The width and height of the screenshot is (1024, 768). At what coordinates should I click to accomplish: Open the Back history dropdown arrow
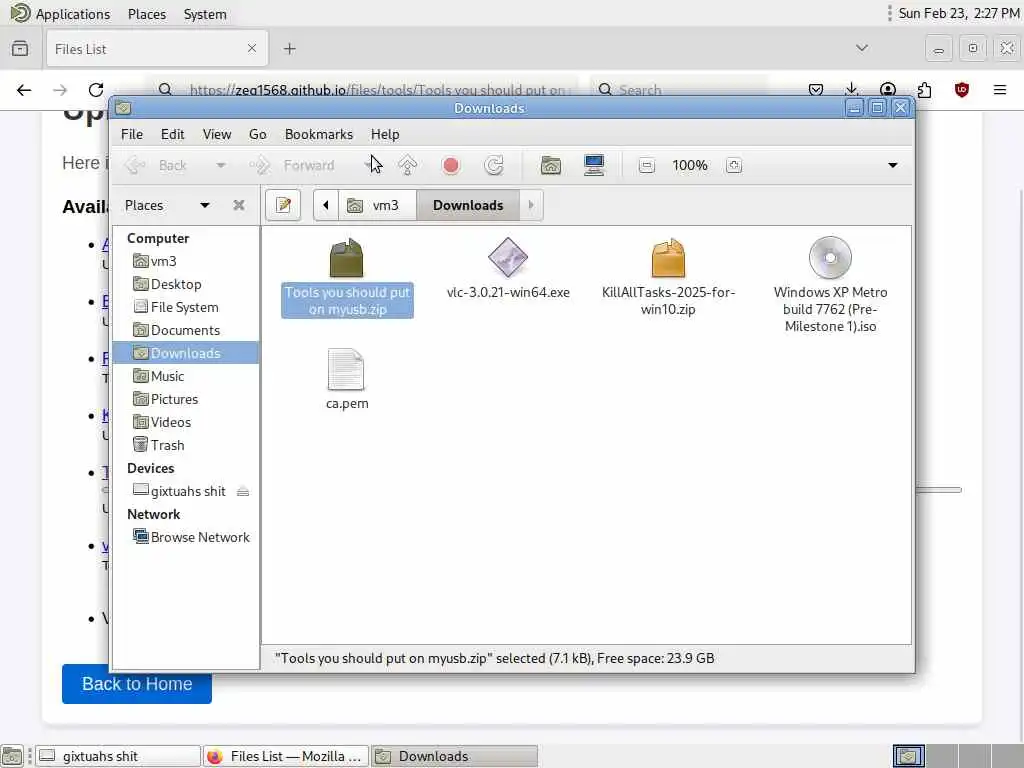(x=221, y=165)
